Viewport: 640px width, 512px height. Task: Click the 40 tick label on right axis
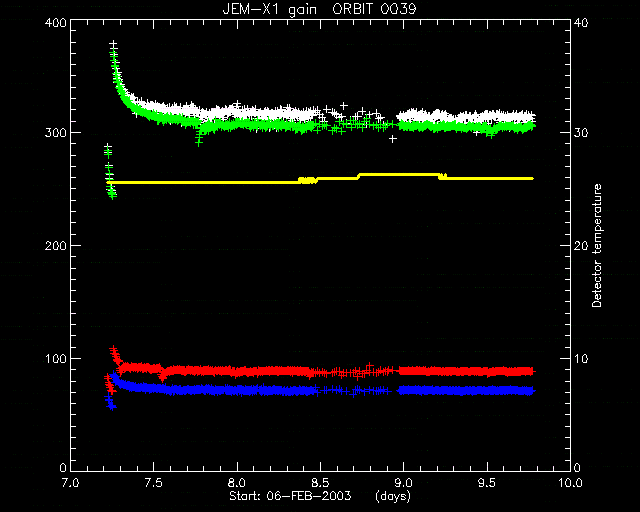581,22
